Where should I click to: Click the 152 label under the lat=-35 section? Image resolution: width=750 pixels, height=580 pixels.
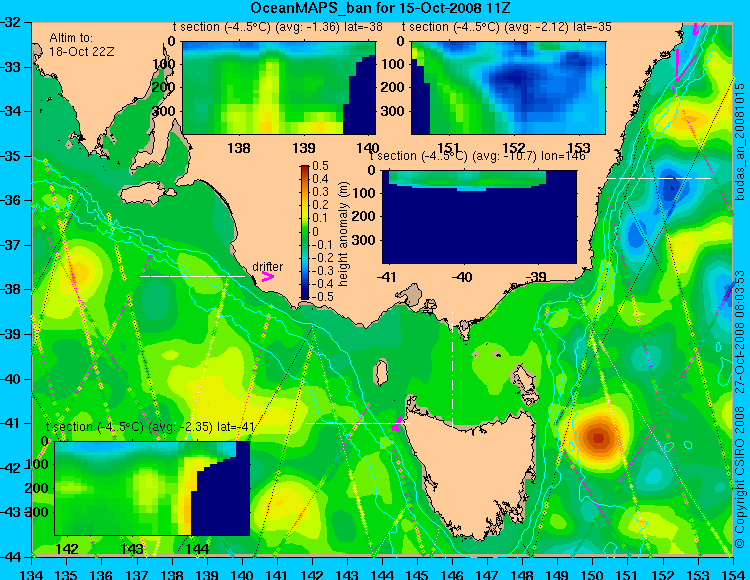(x=514, y=148)
